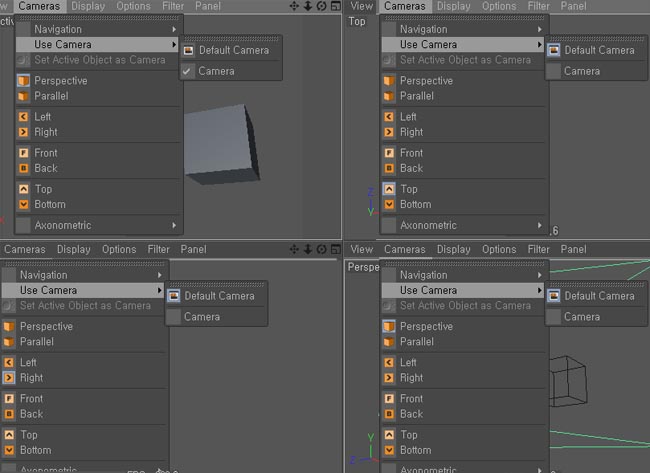This screenshot has width=650, height=473.
Task: Click Bottom text entry in lower-left viewport menu
Action: (x=36, y=450)
